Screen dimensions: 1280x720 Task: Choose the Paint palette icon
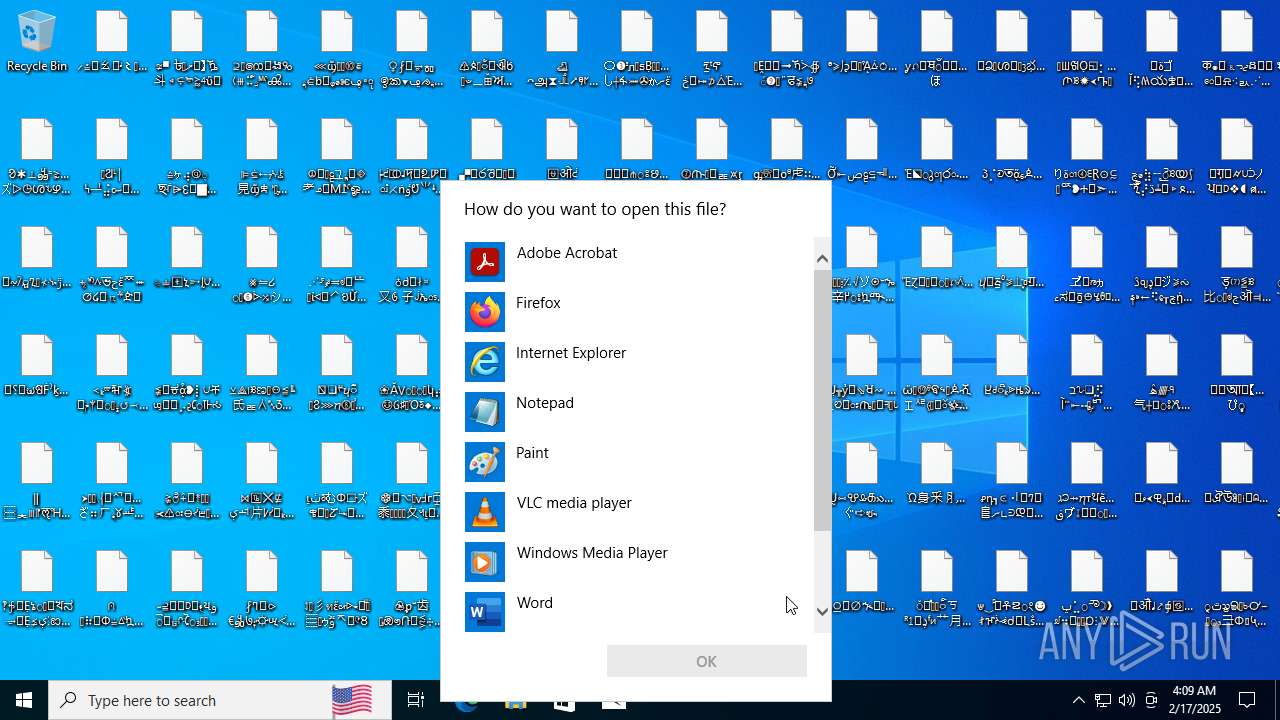click(x=485, y=462)
